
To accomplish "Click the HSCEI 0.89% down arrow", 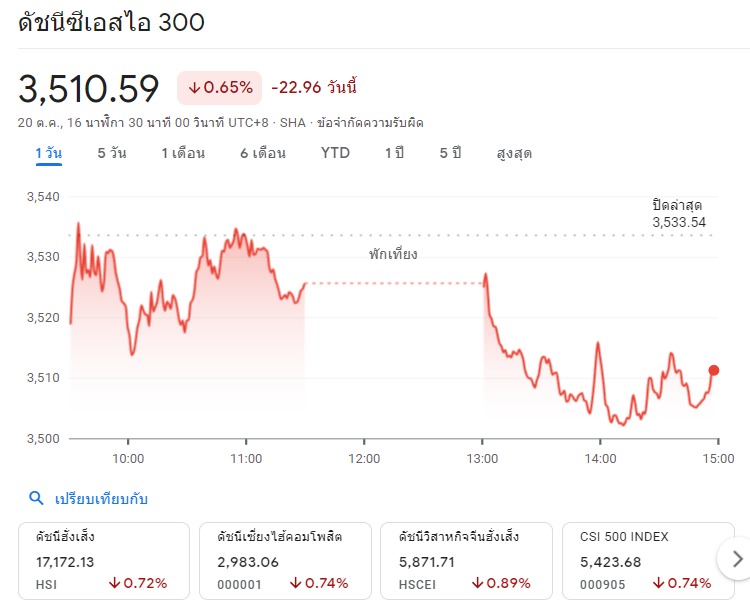I will point(477,583).
